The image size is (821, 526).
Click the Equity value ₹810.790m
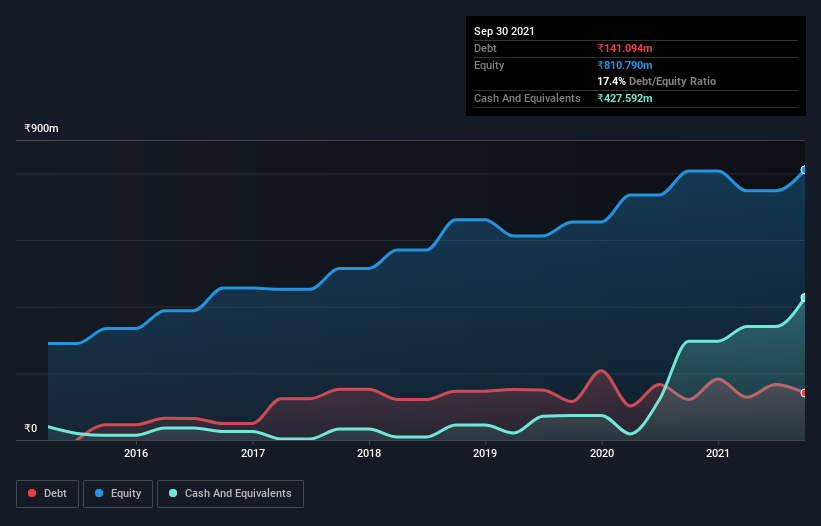pyautogui.click(x=625, y=65)
